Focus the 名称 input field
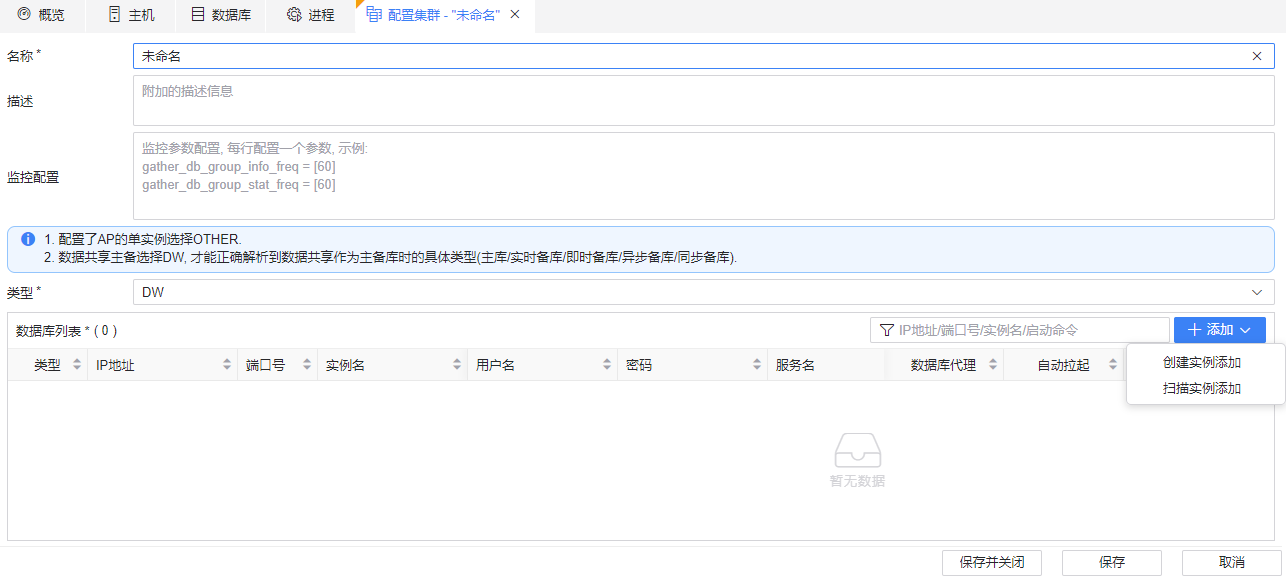The height and width of the screenshot is (580, 1286). click(x=703, y=56)
